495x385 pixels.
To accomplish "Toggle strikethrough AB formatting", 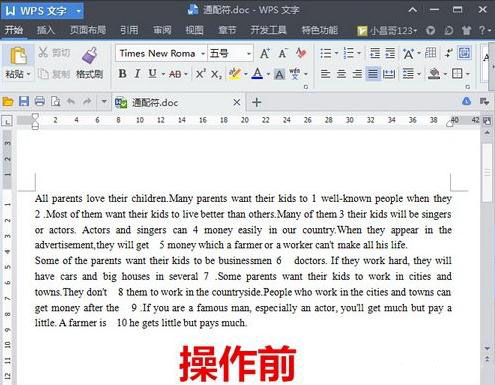I will [x=175, y=74].
